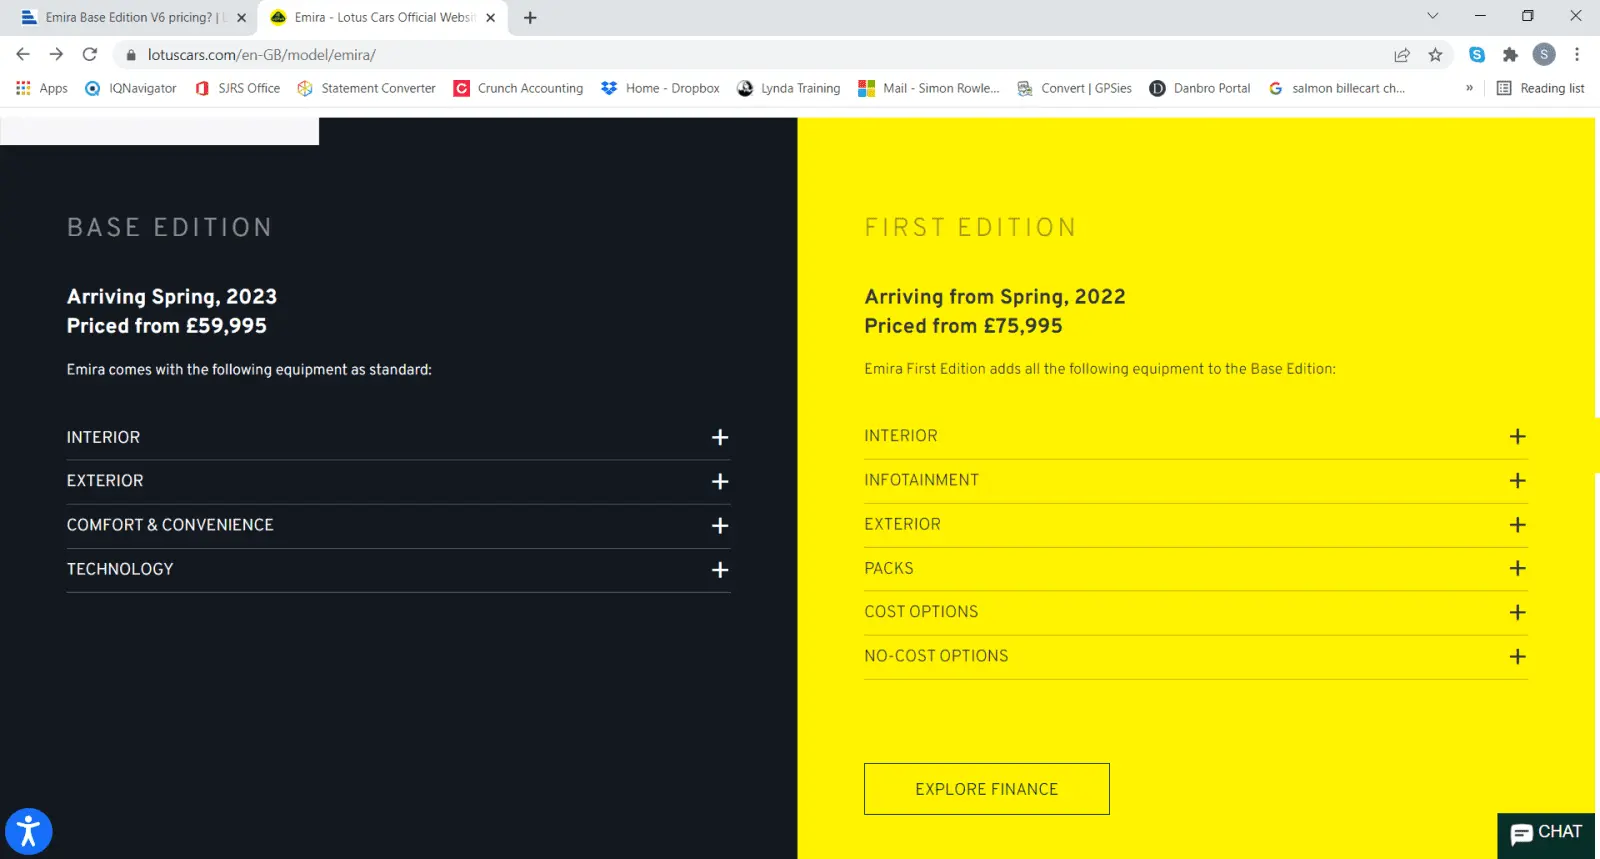Image resolution: width=1600 pixels, height=859 pixels.
Task: Expand First Edition INFOTAINMENT section
Action: pyautogui.click(x=1517, y=481)
